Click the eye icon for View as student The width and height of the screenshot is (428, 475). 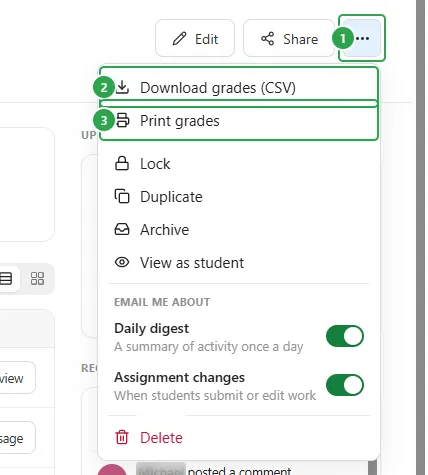(122, 262)
